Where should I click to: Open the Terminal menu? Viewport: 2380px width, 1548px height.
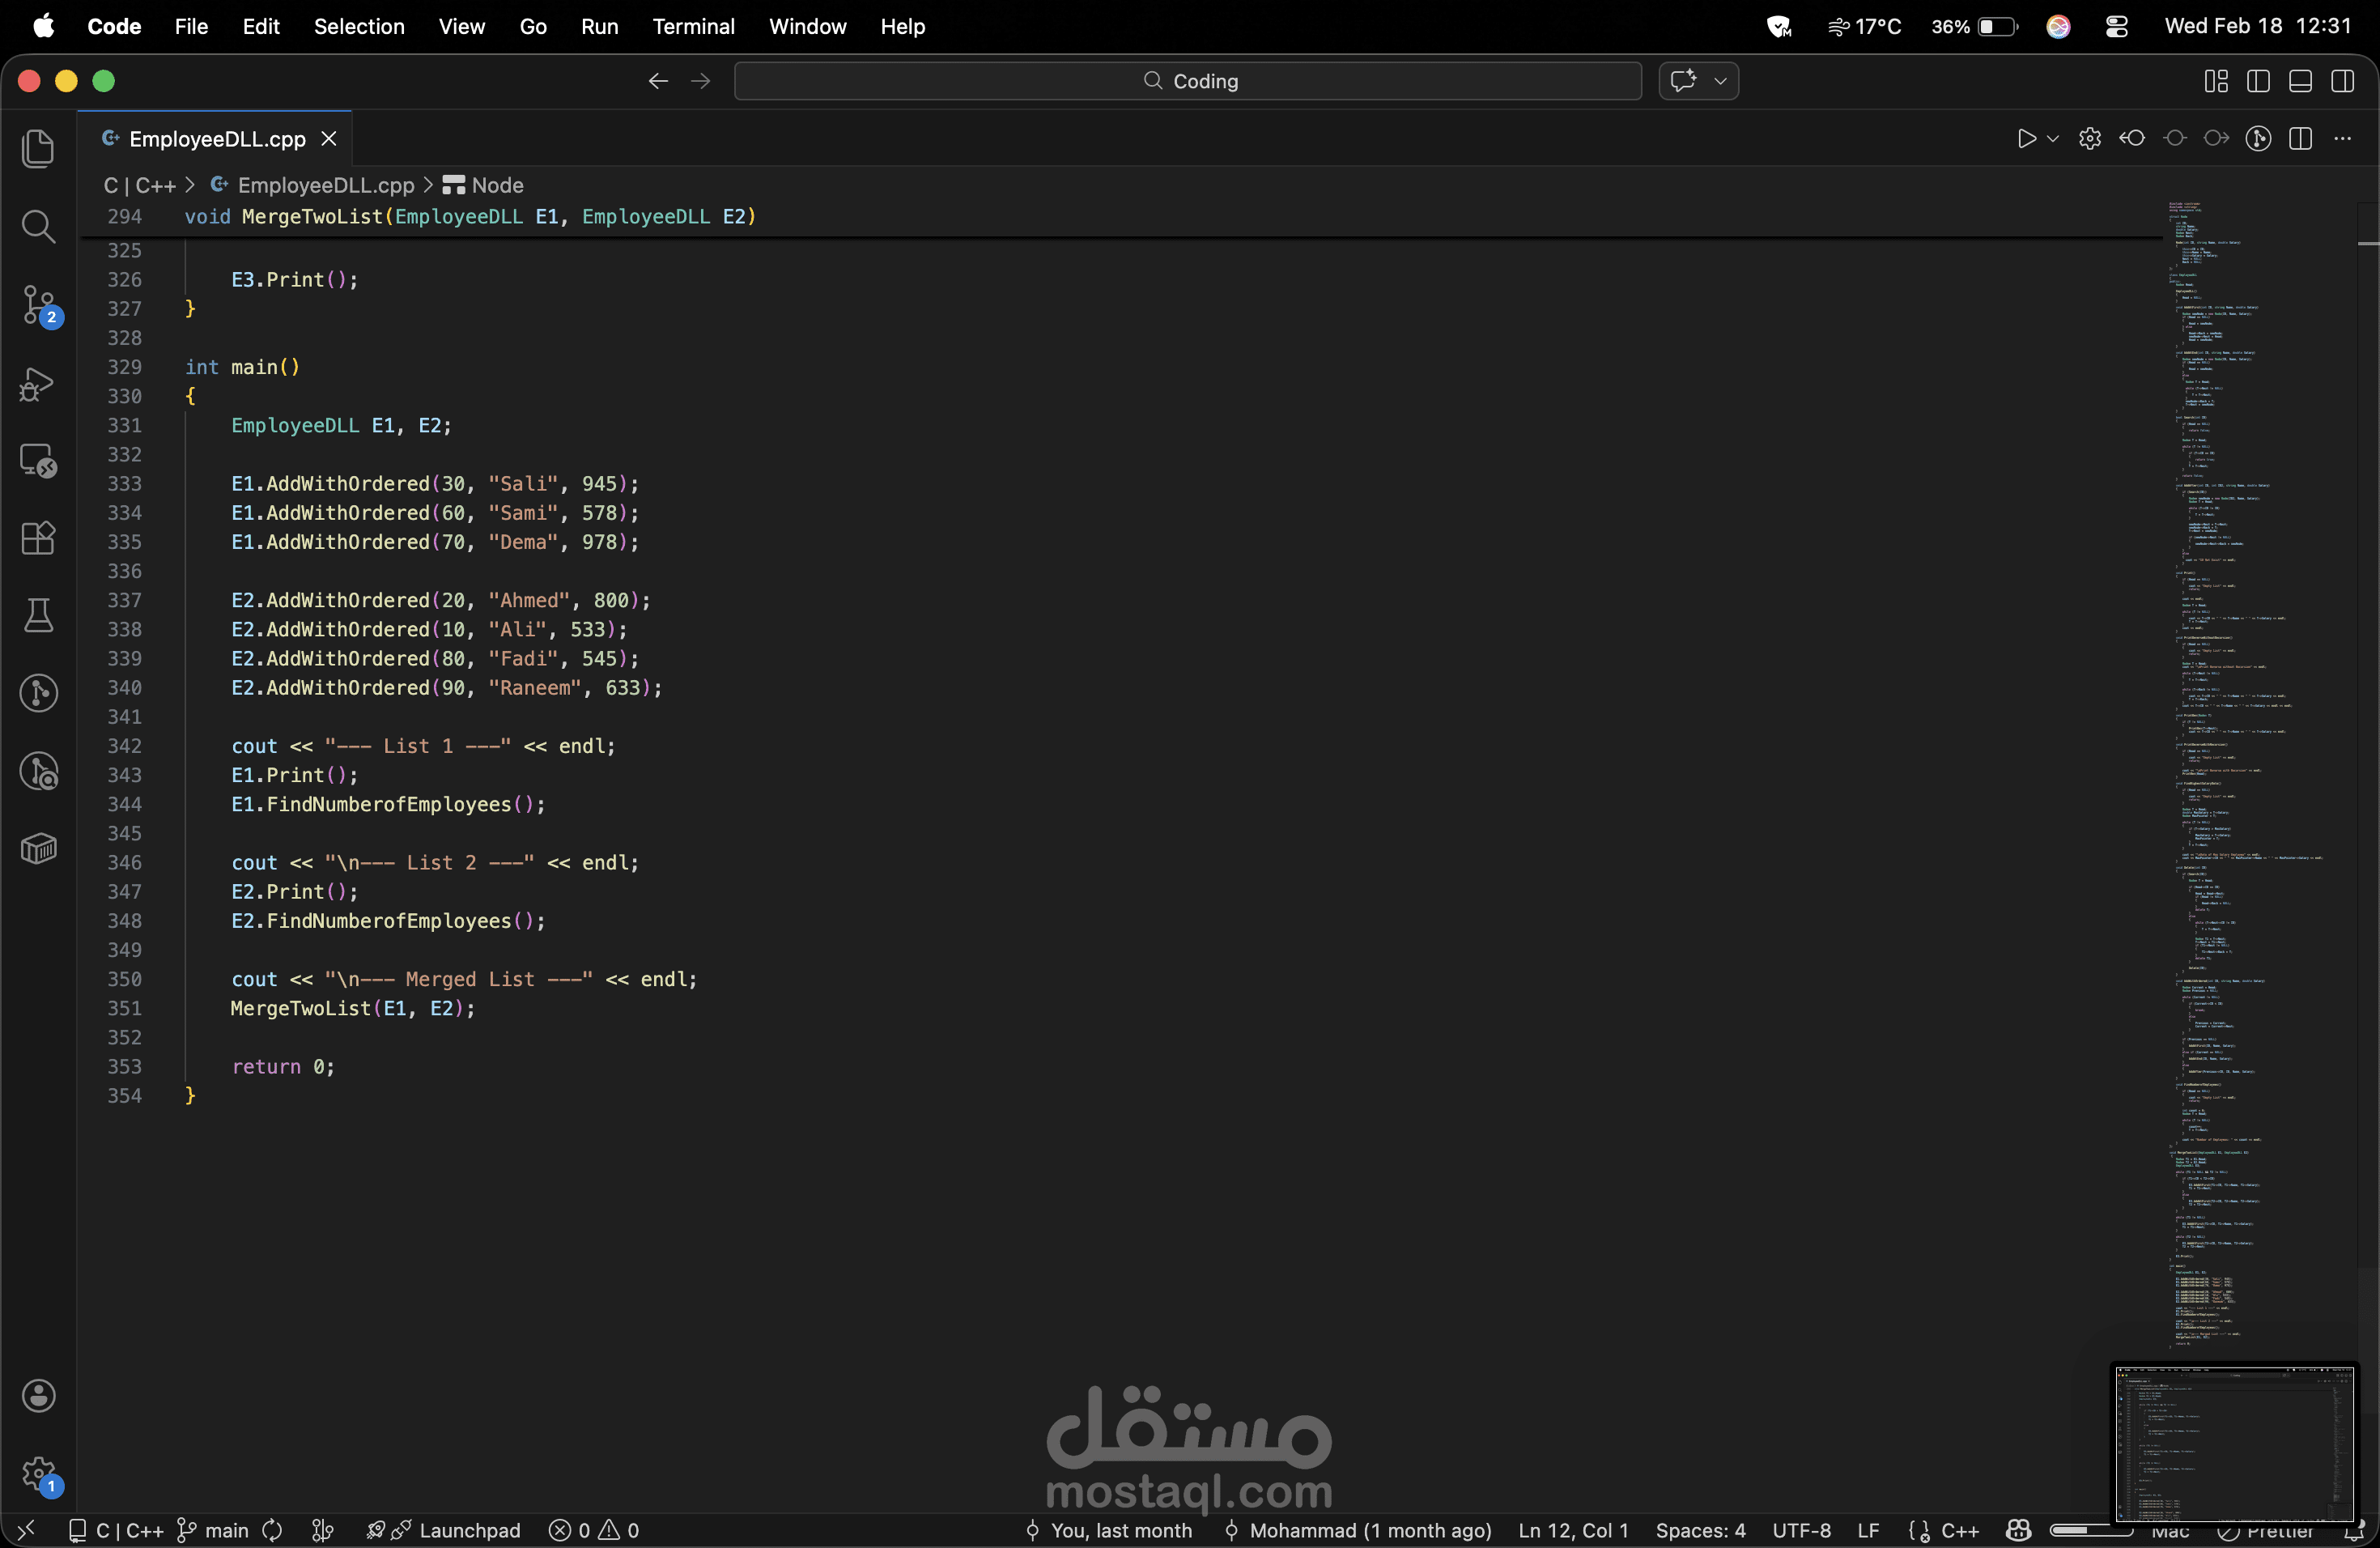pyautogui.click(x=693, y=26)
